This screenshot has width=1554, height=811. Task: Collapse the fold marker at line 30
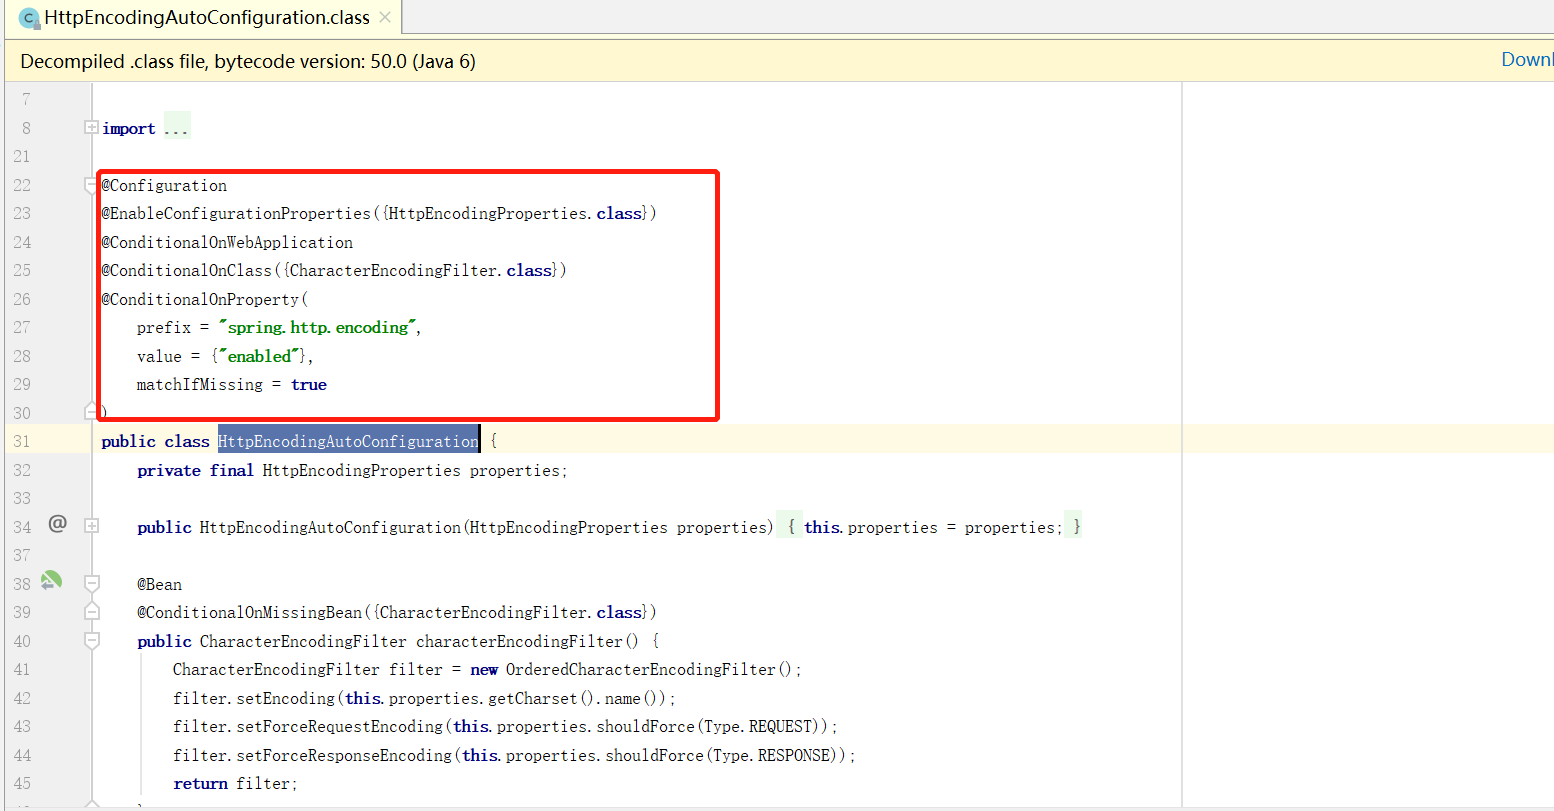pos(92,411)
